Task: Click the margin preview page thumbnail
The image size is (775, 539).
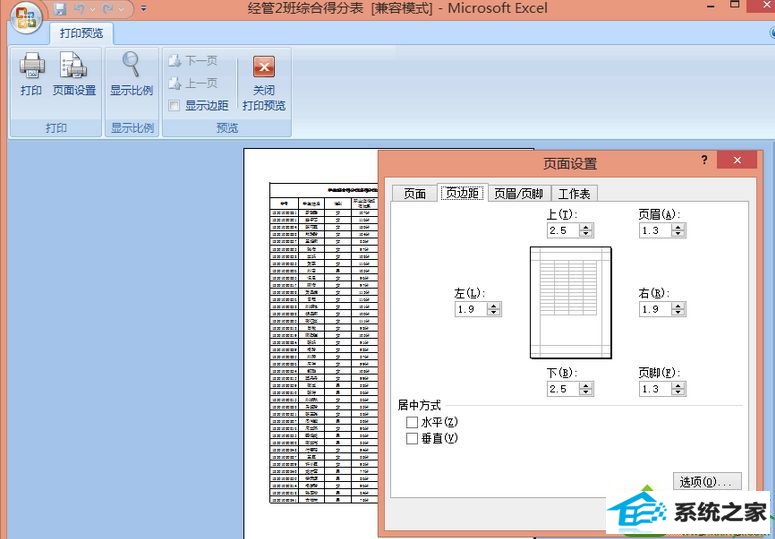Action: pyautogui.click(x=570, y=302)
